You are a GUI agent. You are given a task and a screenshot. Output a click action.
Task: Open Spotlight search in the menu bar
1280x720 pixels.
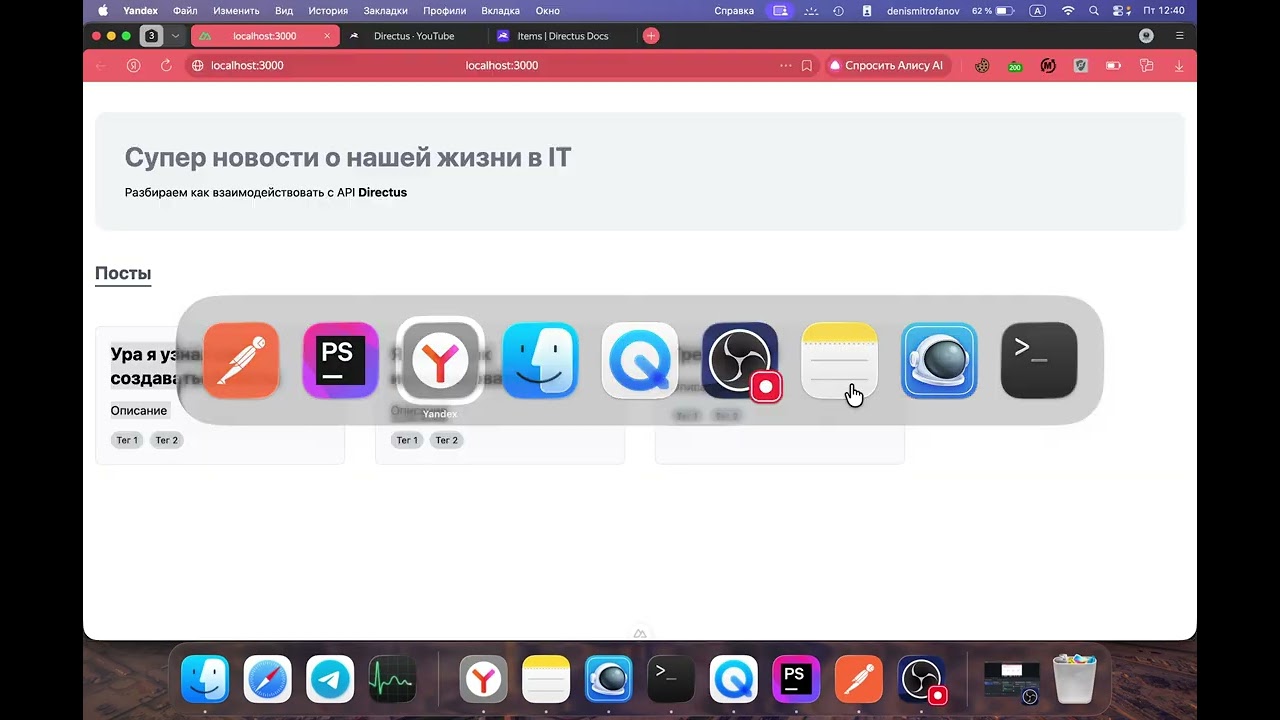1094,11
